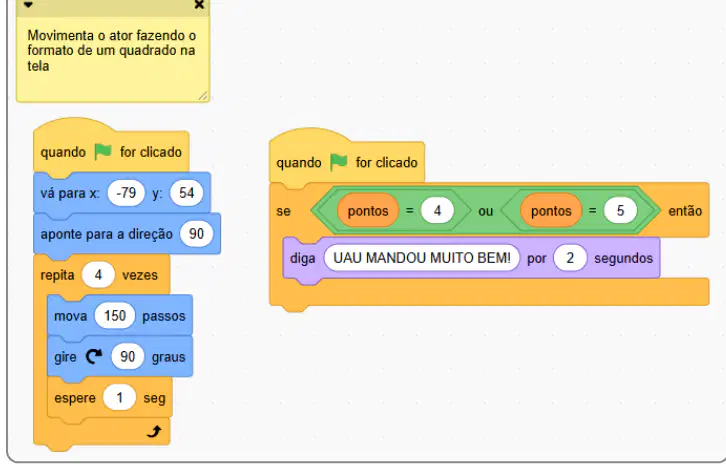Edit direction value 90 in aponte block

click(196, 233)
